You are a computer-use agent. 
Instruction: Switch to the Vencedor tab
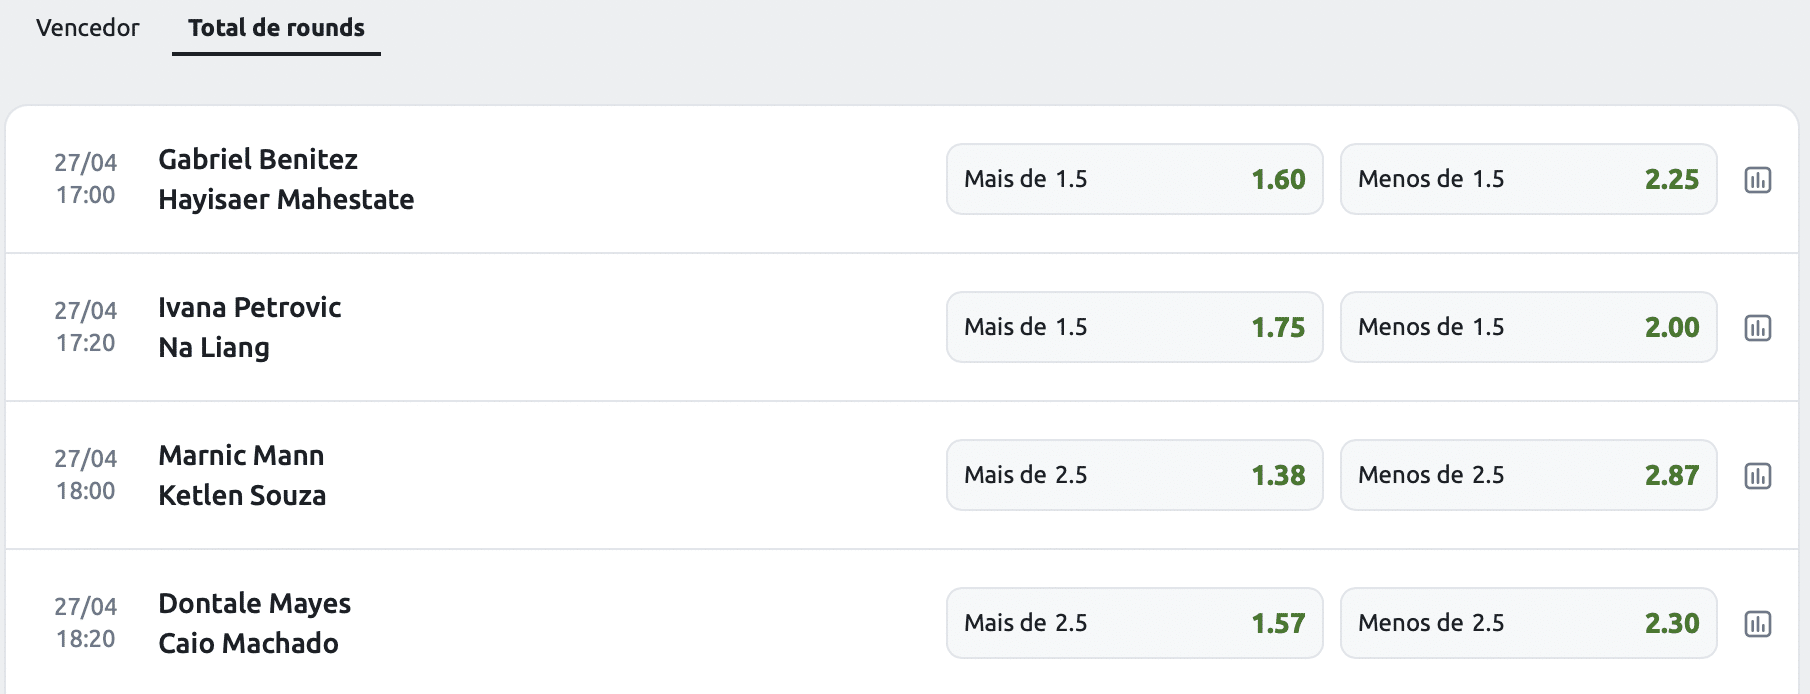88,28
